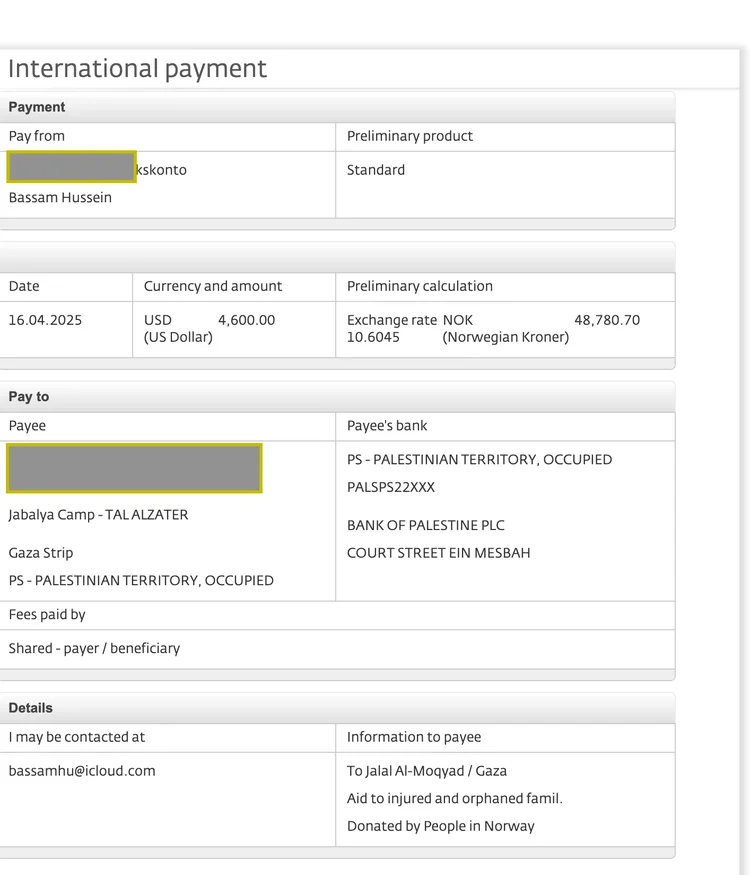Click the greyed-out account number box

click(x=71, y=167)
